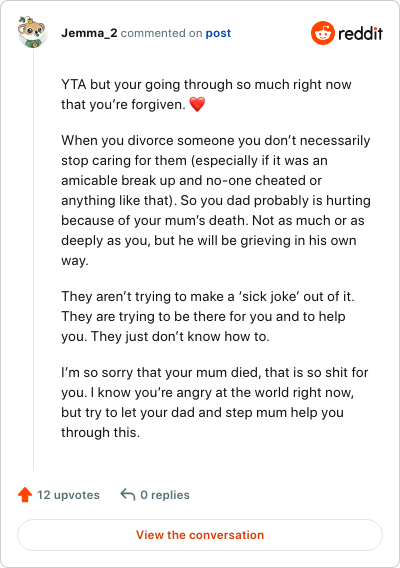The width and height of the screenshot is (400, 568).
Task: Open Jemma_2's koala avatar image
Action: (x=32, y=32)
